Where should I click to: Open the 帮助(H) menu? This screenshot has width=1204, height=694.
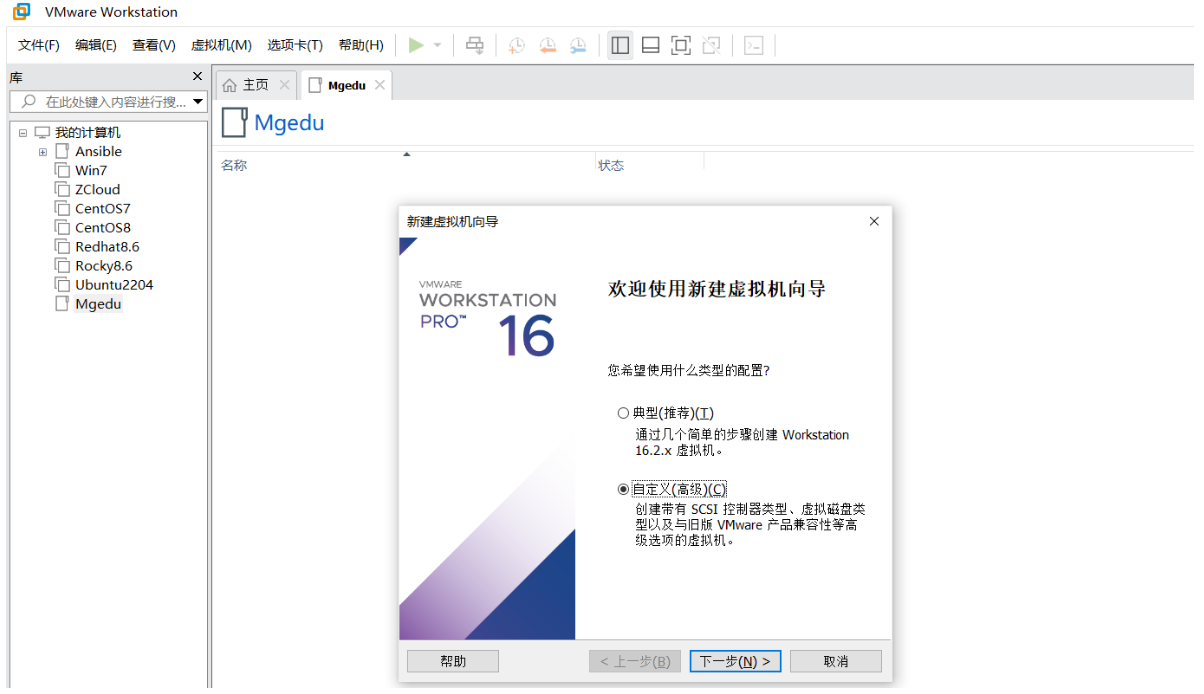click(361, 45)
